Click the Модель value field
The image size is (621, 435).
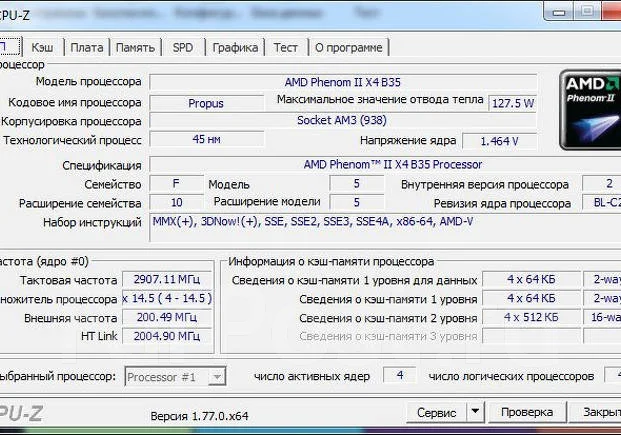[356, 184]
